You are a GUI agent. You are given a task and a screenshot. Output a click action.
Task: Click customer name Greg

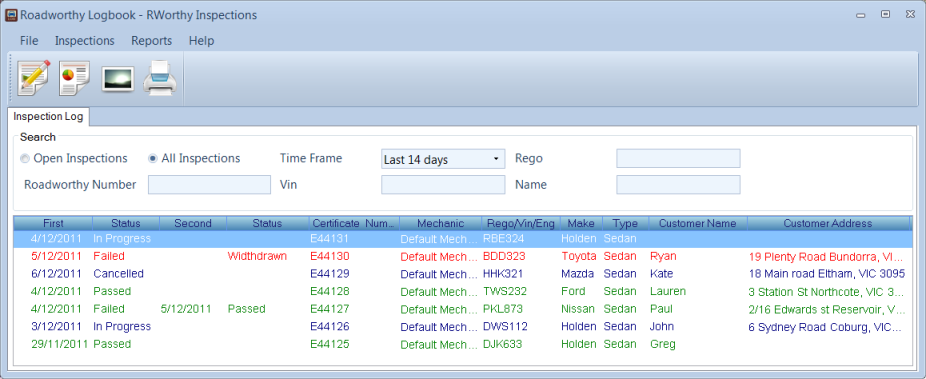pyautogui.click(x=663, y=344)
